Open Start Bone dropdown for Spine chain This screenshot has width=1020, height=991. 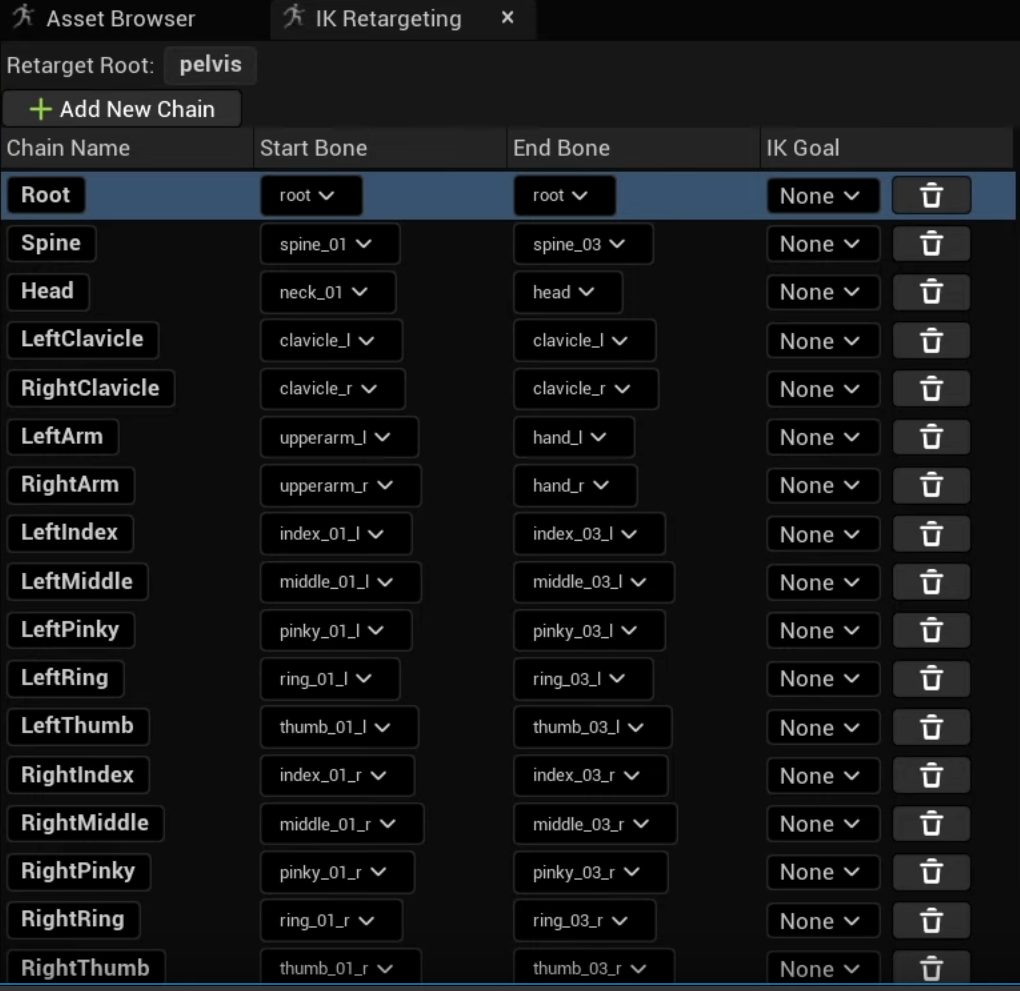click(x=329, y=244)
